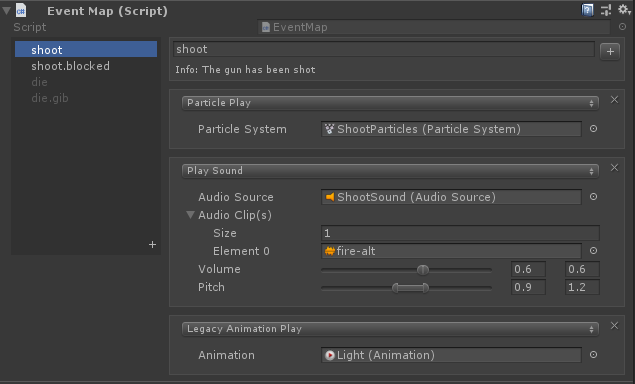The width and height of the screenshot is (635, 384).
Task: Click the Pitch maximum value 1.2 field
Action: 582,287
